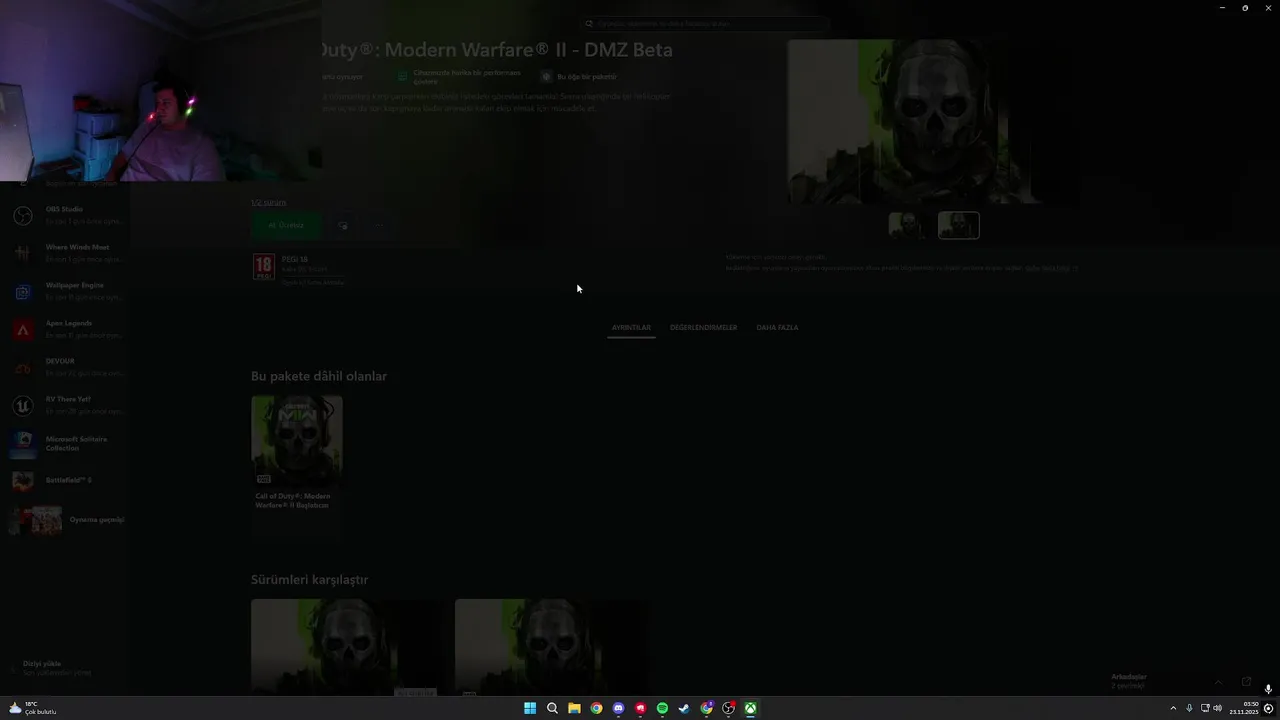Screen dimensions: 1280x720
Task: Select Battlefield in the sidebar list
Action: click(65, 481)
